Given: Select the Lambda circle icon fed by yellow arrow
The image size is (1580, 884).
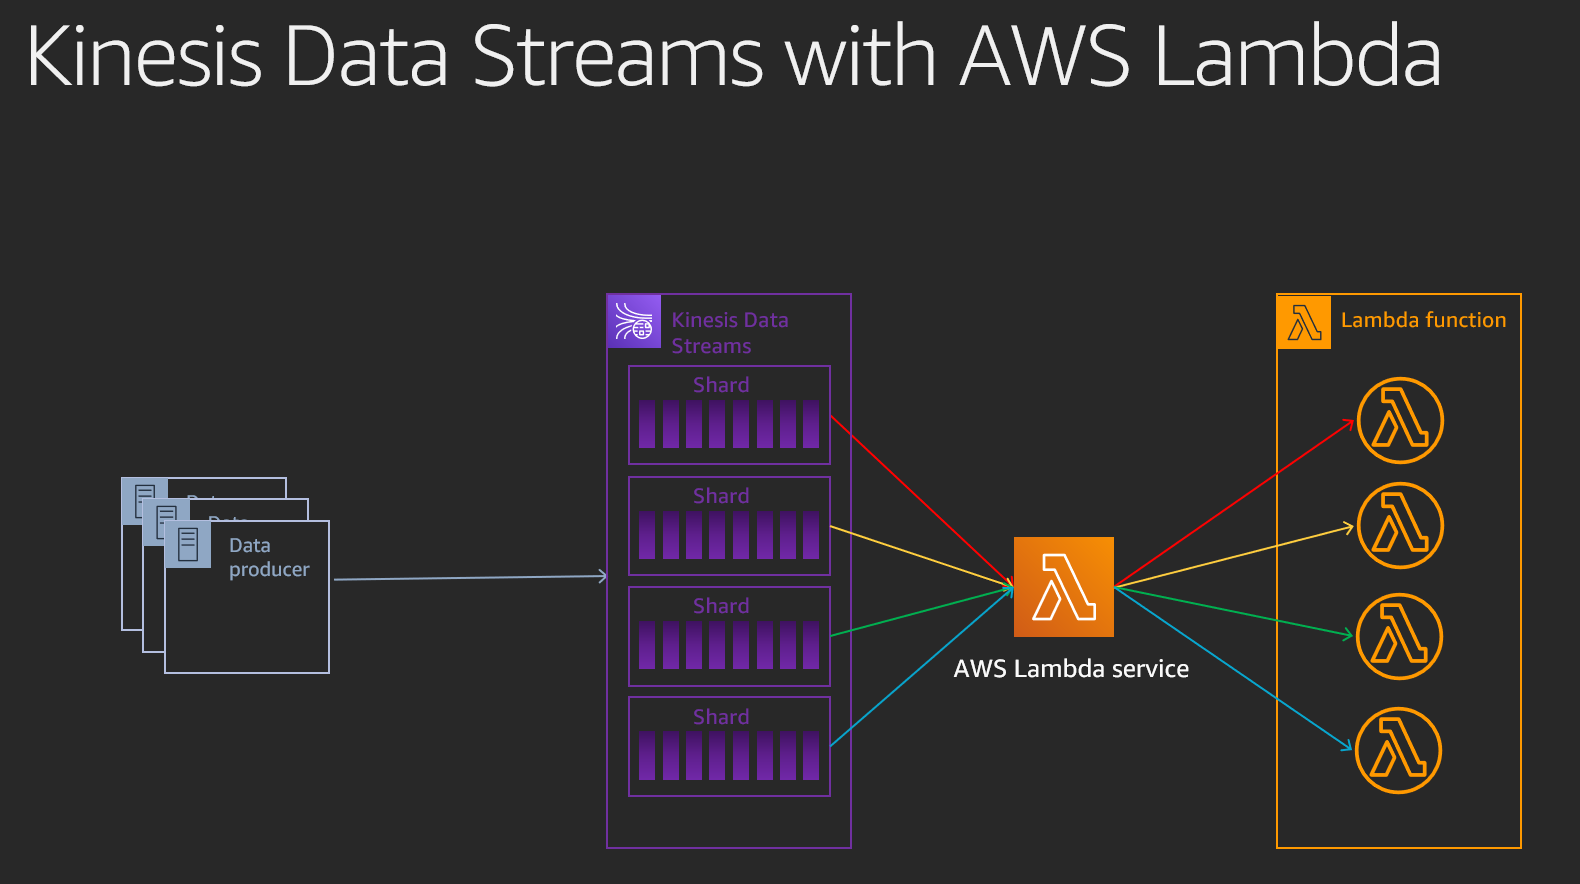Looking at the screenshot, I should coord(1400,525).
